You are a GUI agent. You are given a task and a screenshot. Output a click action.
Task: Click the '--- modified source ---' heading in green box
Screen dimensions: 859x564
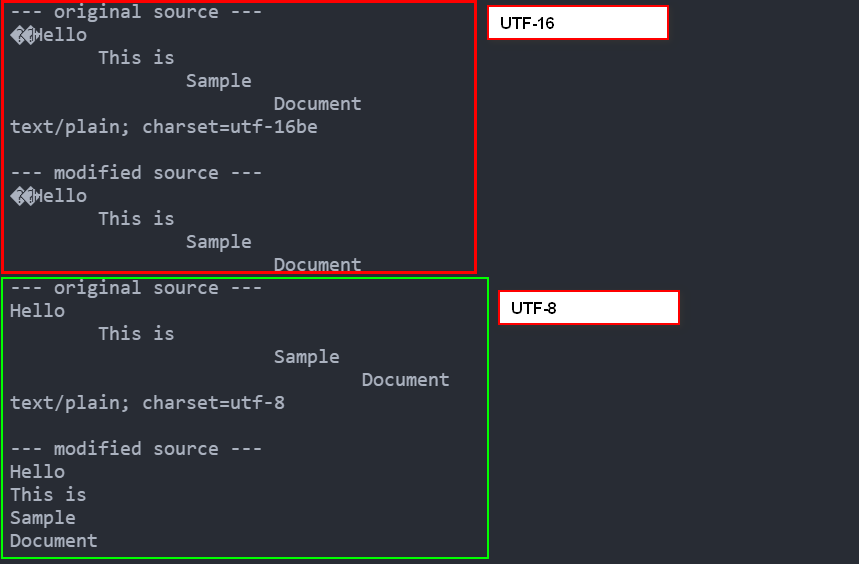point(136,449)
